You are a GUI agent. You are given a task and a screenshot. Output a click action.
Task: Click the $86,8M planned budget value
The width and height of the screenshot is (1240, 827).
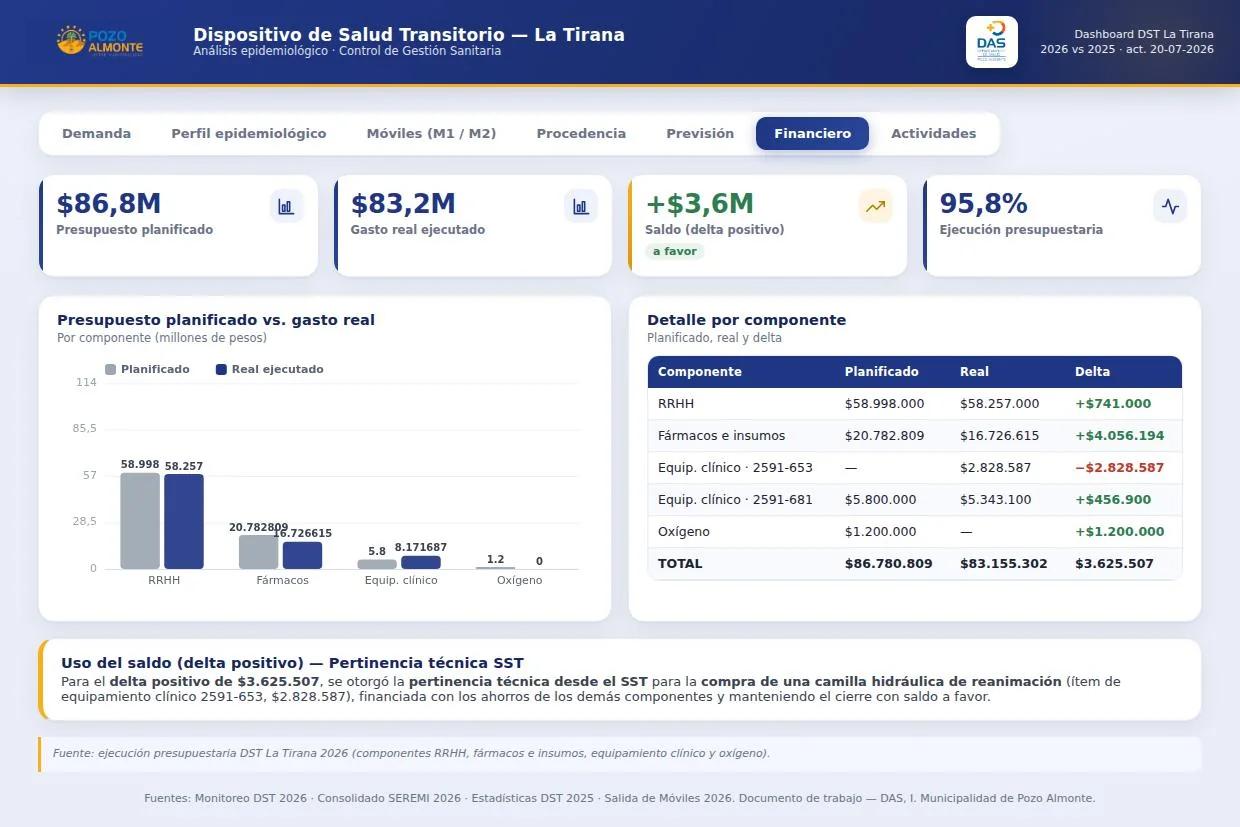[109, 204]
